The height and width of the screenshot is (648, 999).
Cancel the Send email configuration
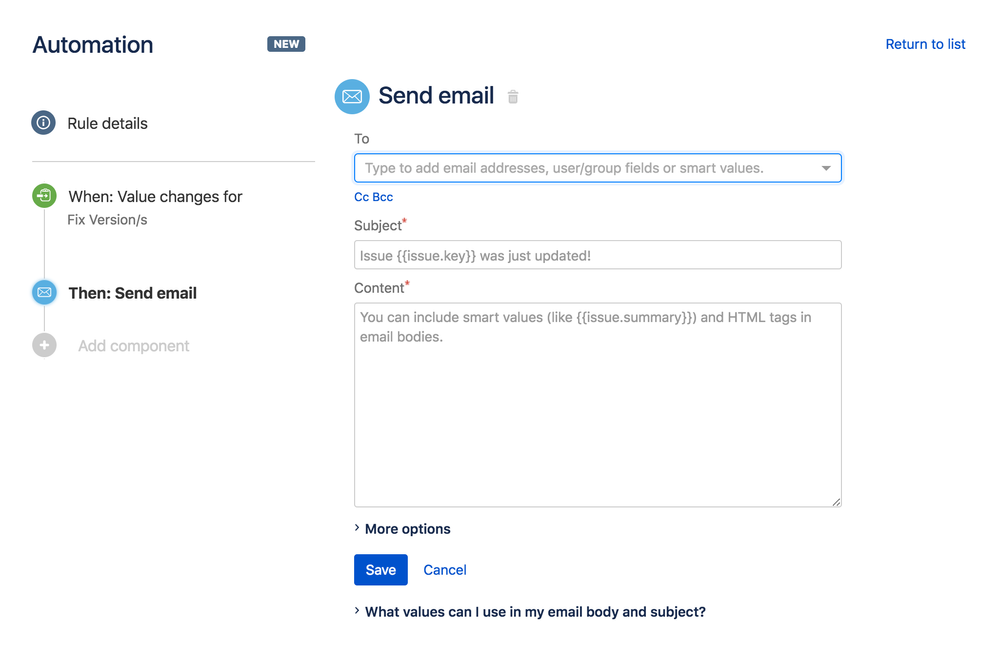click(x=444, y=569)
